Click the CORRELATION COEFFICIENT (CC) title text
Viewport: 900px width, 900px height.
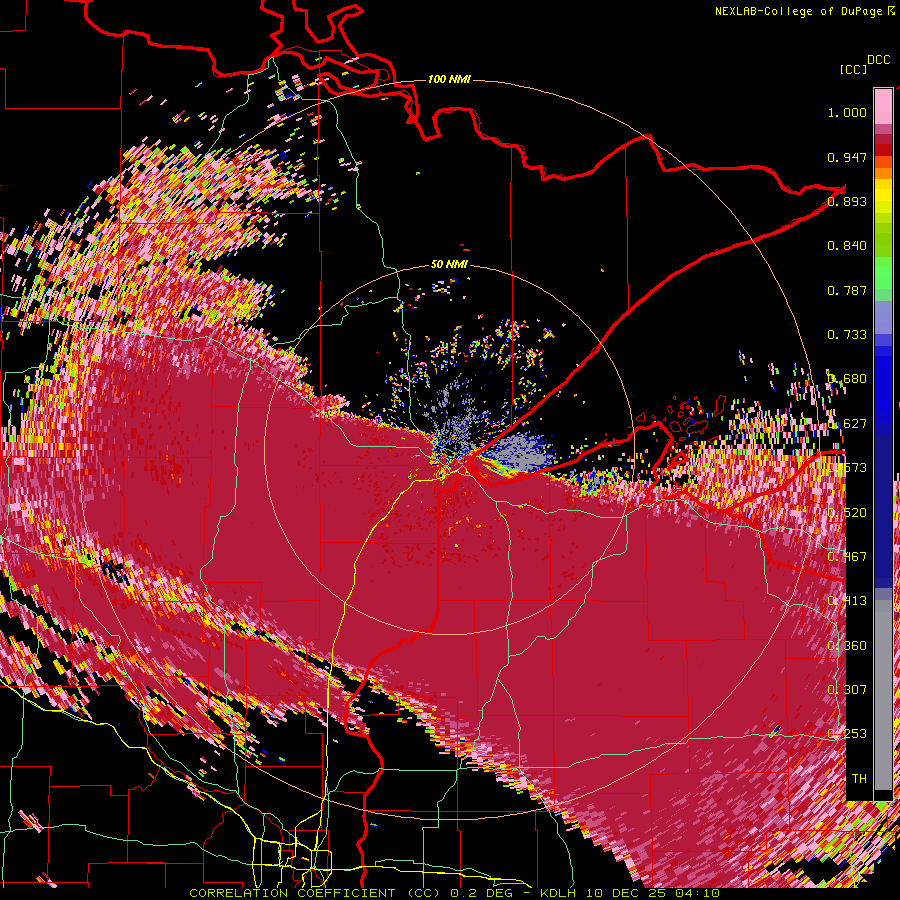(x=315, y=893)
